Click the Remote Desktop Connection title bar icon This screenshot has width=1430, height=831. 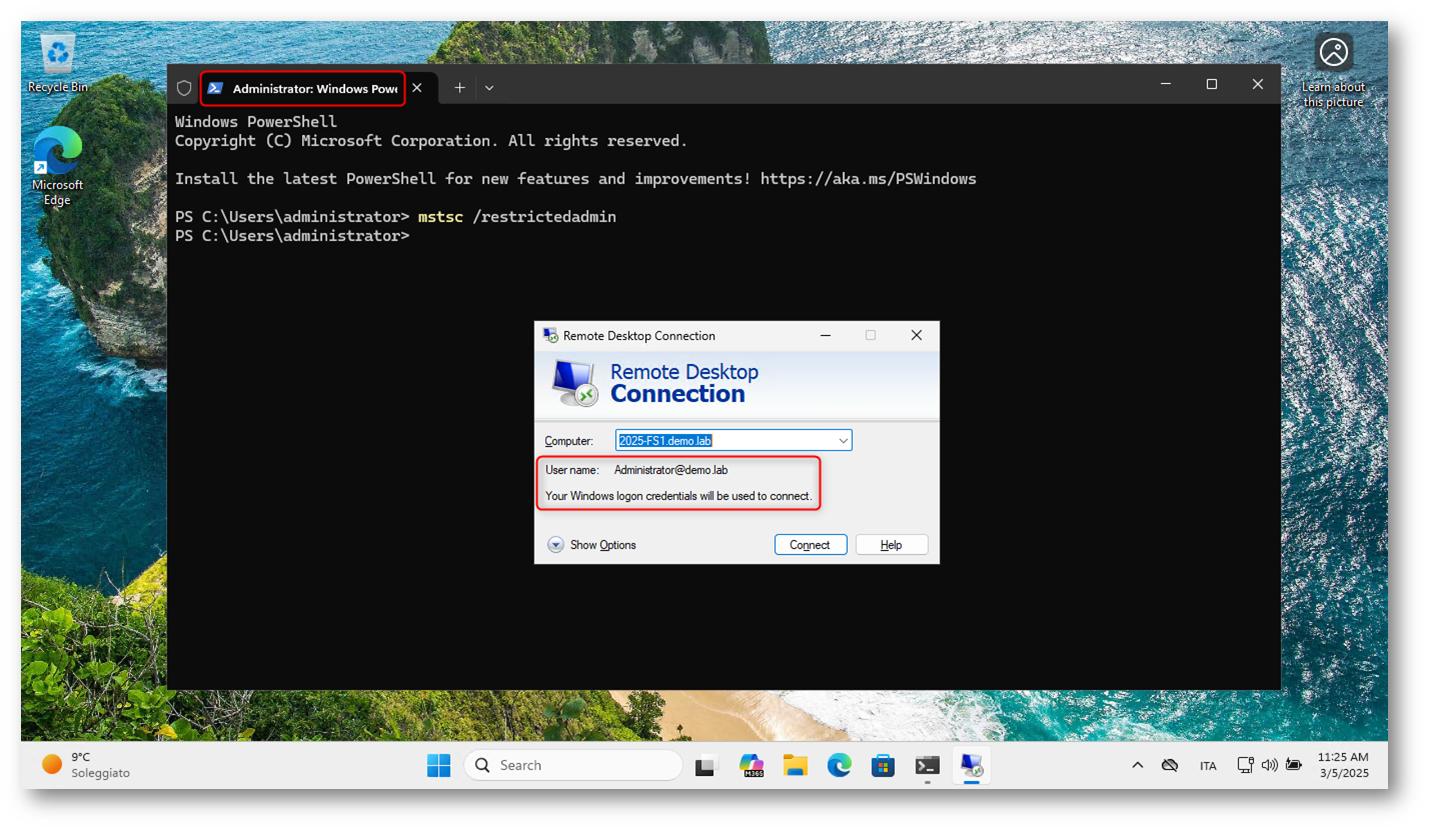coord(550,335)
